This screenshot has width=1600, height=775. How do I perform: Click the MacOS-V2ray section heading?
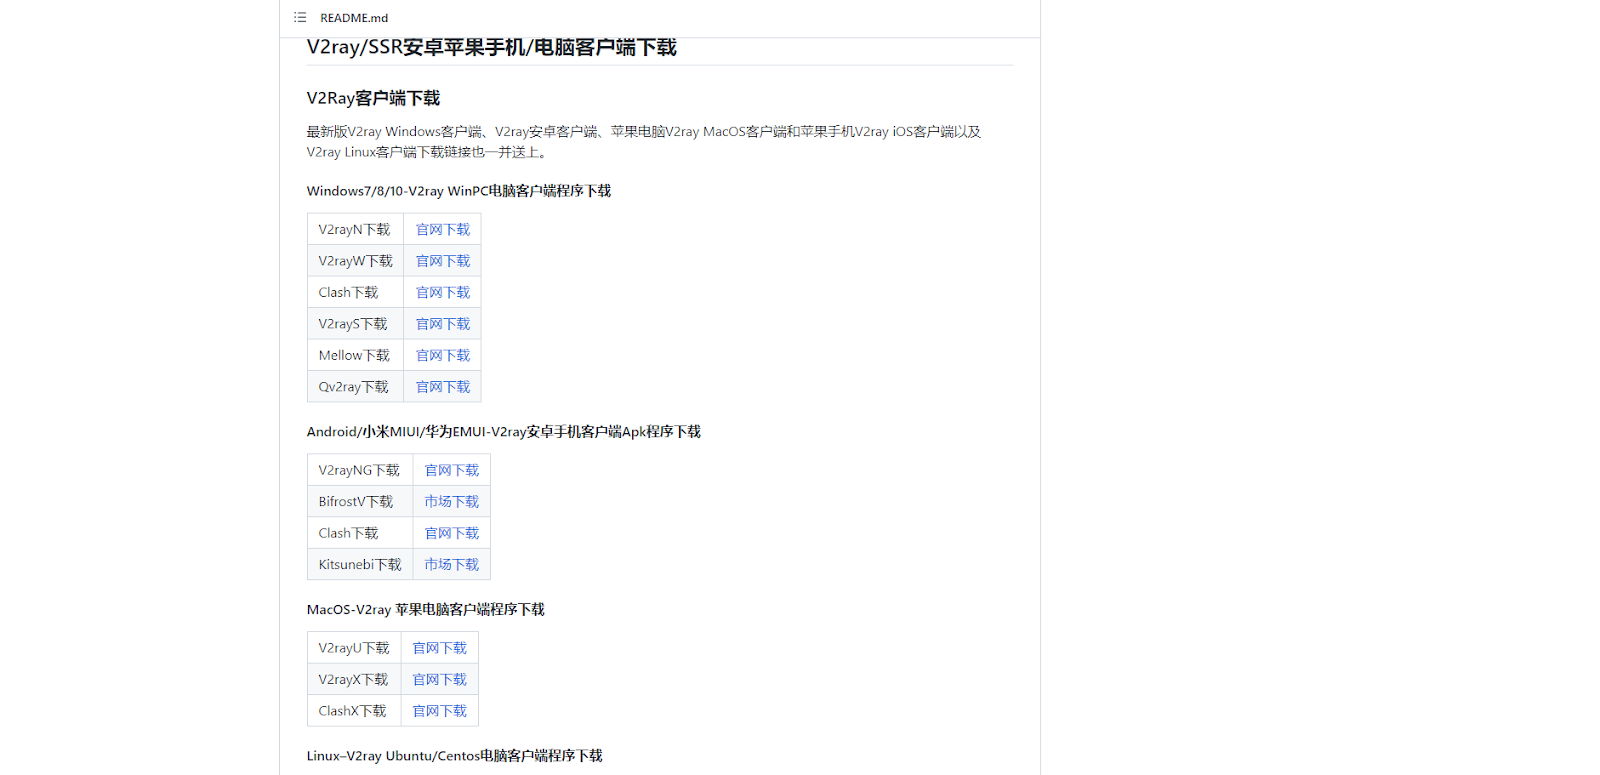click(425, 610)
